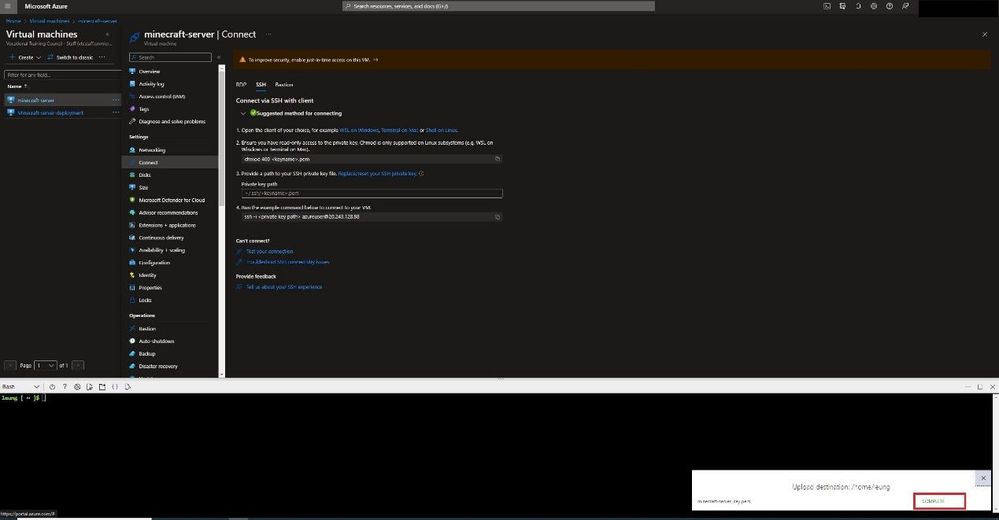Open Auto-shutdown under Operations
This screenshot has width=999, height=520.
[x=156, y=341]
